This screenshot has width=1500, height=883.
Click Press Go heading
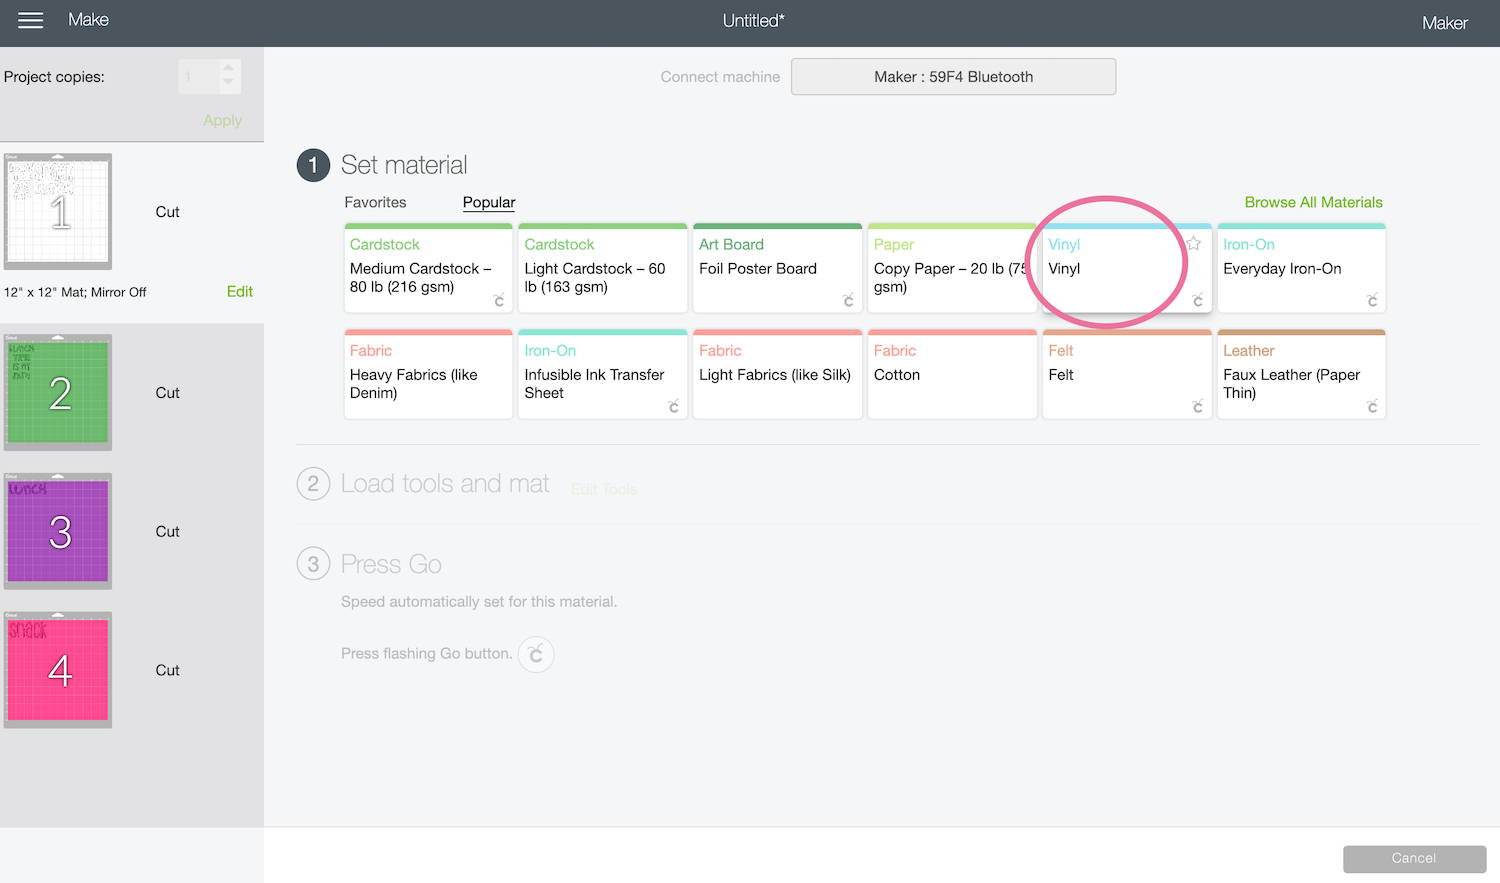click(391, 565)
